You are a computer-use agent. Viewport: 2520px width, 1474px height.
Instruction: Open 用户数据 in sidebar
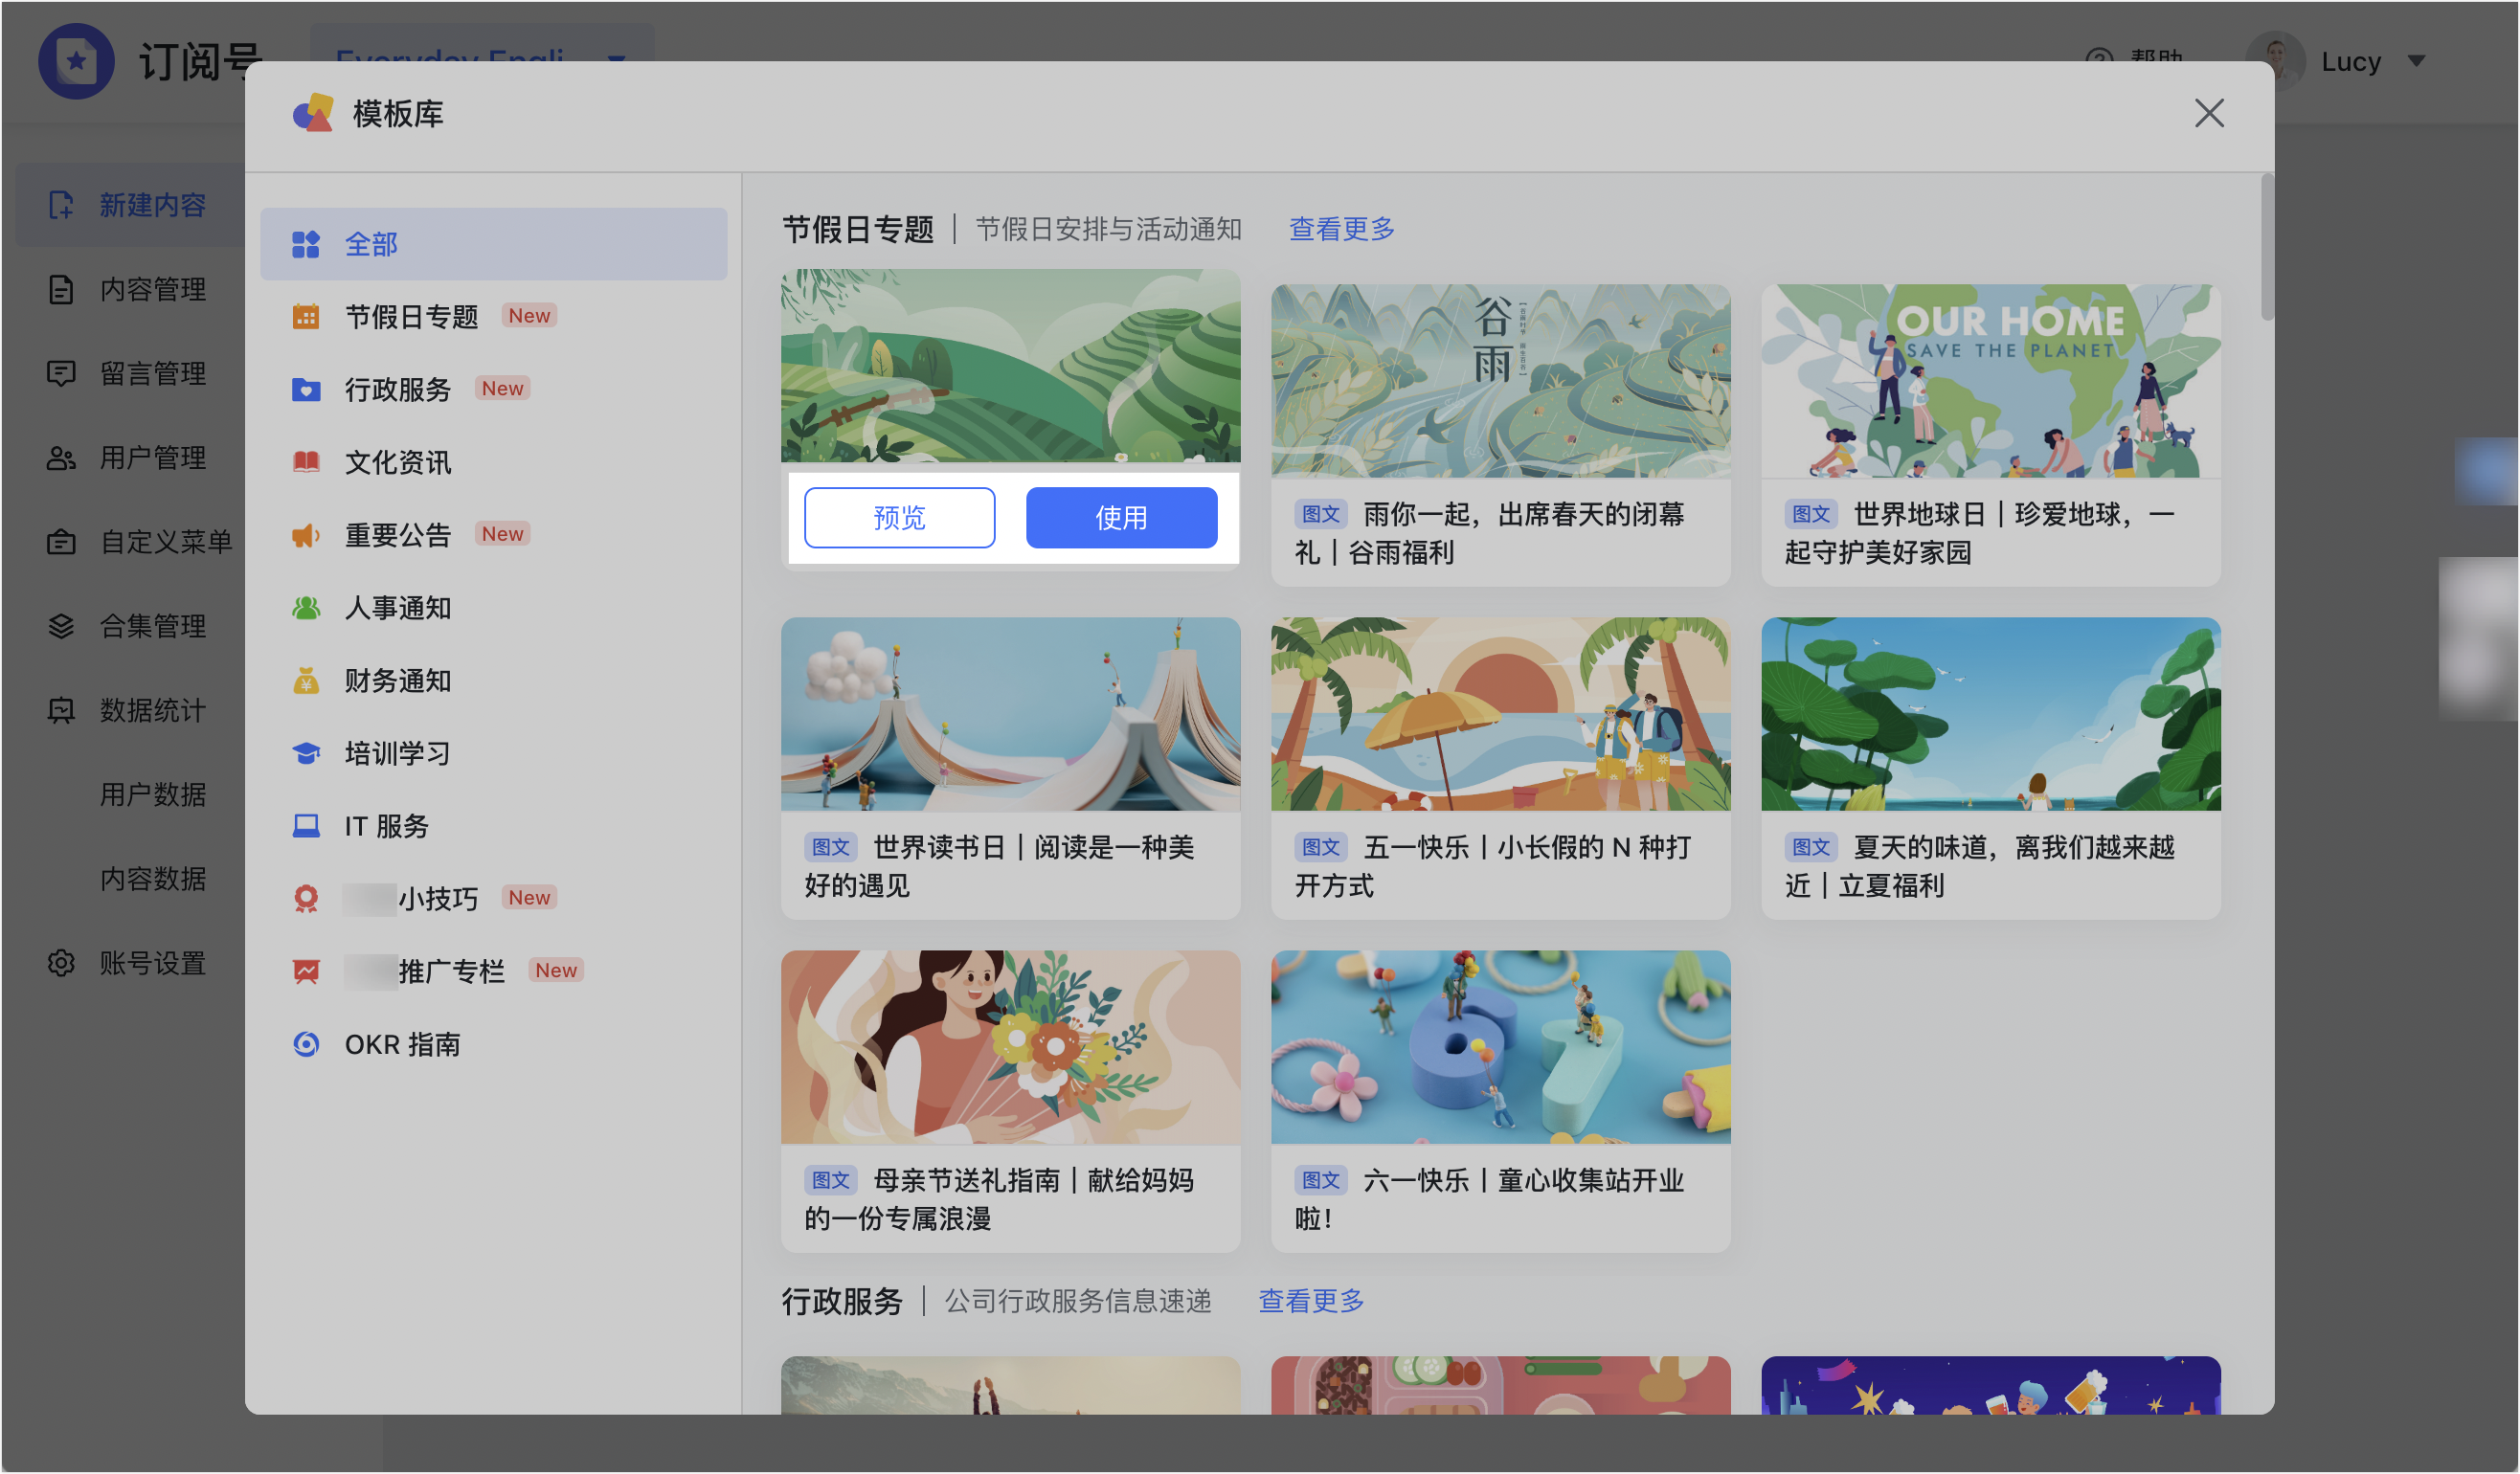tap(153, 794)
